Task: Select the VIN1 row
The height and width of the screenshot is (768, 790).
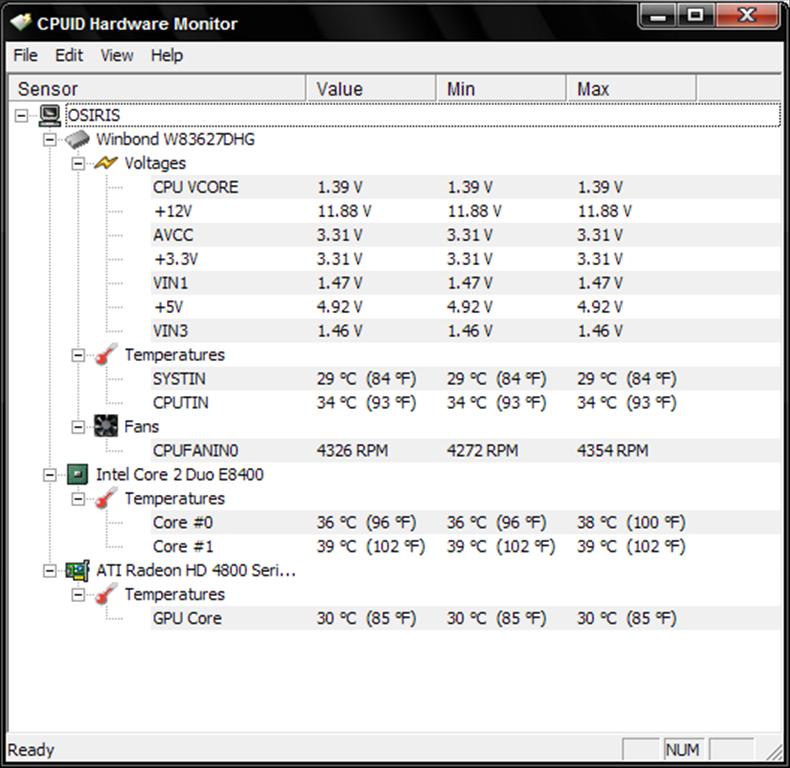Action: (466, 283)
